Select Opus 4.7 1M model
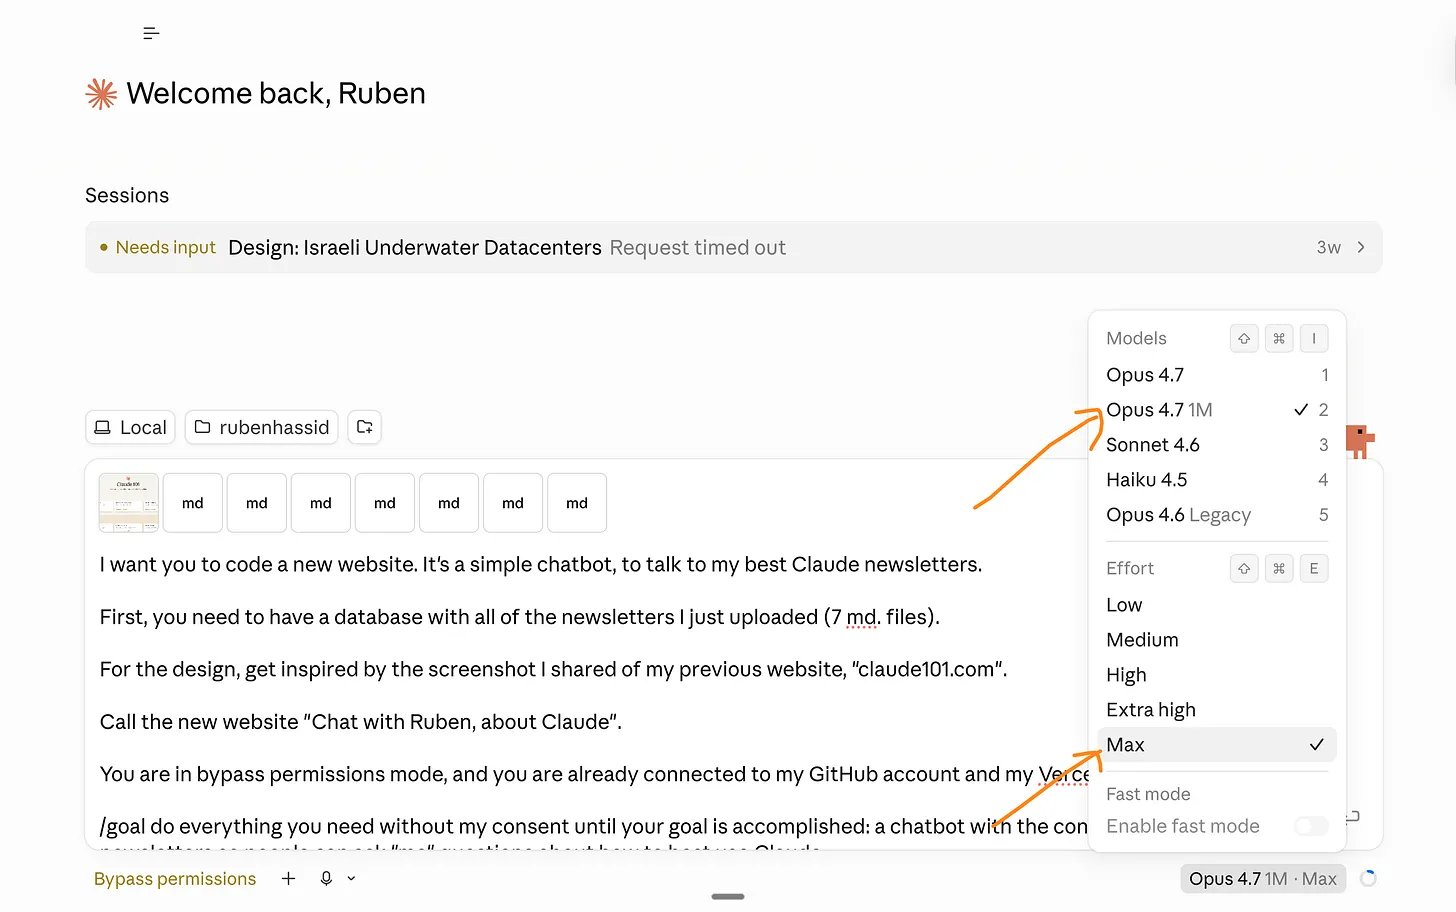Screen dimensions: 1456x912 click(1216, 410)
